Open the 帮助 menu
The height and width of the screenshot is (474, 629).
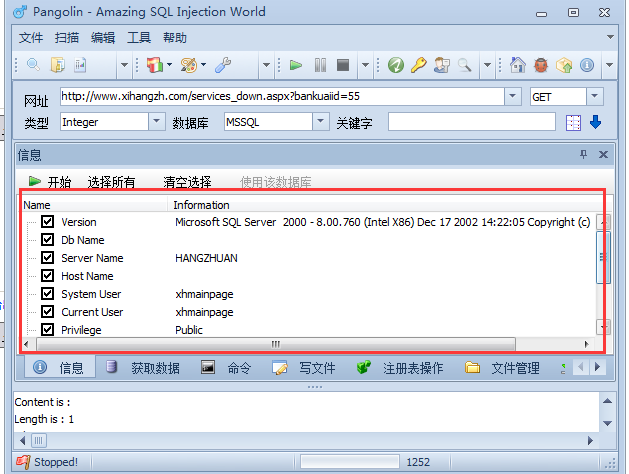[x=174, y=38]
